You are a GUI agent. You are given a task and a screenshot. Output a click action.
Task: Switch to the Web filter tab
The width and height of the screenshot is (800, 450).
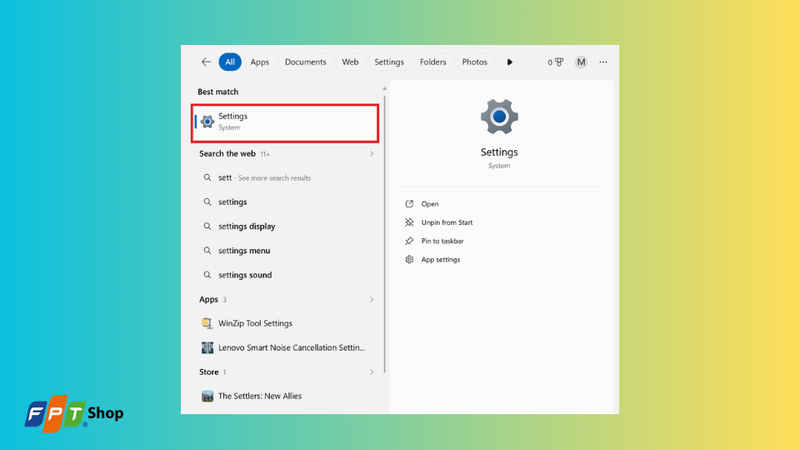tap(350, 62)
